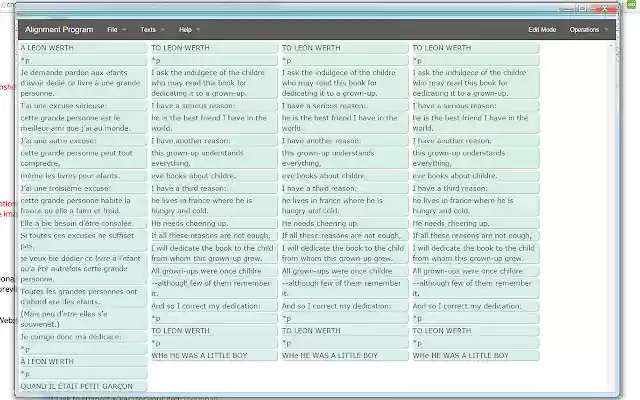640x400 pixels.
Task: Maximize the Alignment Program window
Action: tap(583, 8)
